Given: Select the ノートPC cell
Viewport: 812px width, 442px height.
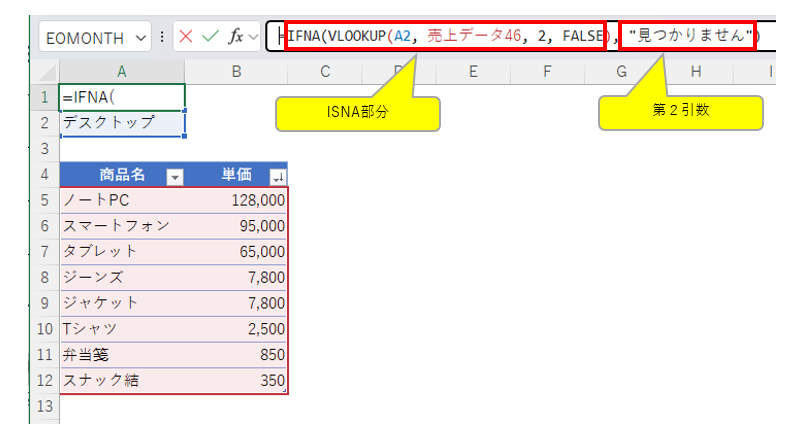Looking at the screenshot, I should click(x=122, y=201).
